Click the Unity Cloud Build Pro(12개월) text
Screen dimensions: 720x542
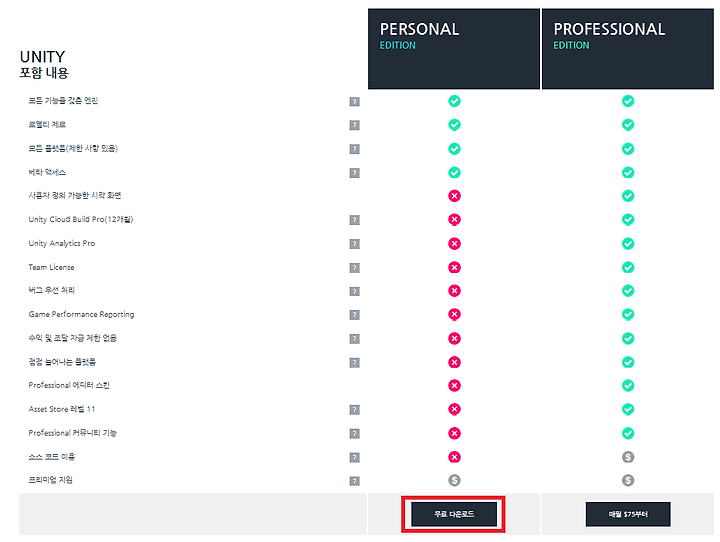point(81,219)
